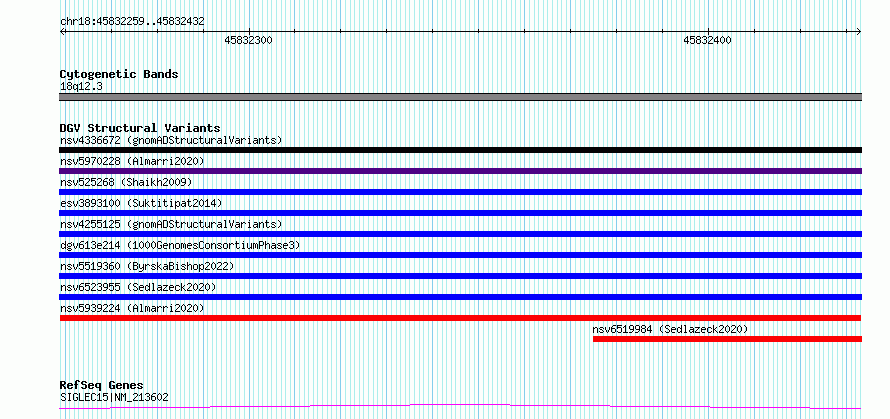Click the short red nsv6519984 variant bar
This screenshot has width=890, height=419.
[x=727, y=339]
